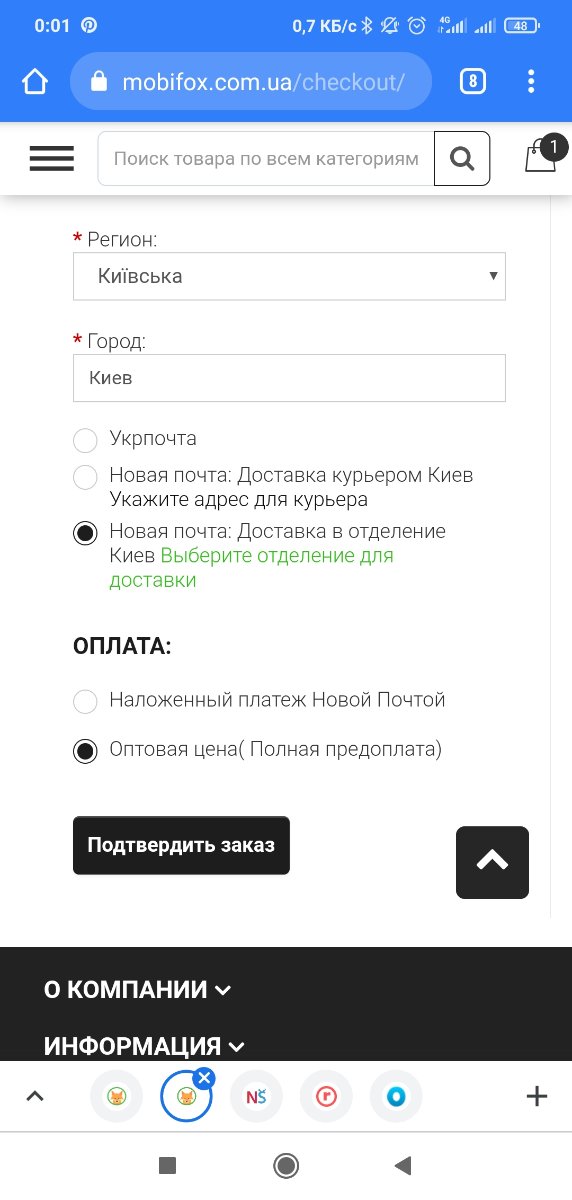Tap the scroll-to-top arrow button
The width and height of the screenshot is (572, 1200).
pyautogui.click(x=492, y=862)
